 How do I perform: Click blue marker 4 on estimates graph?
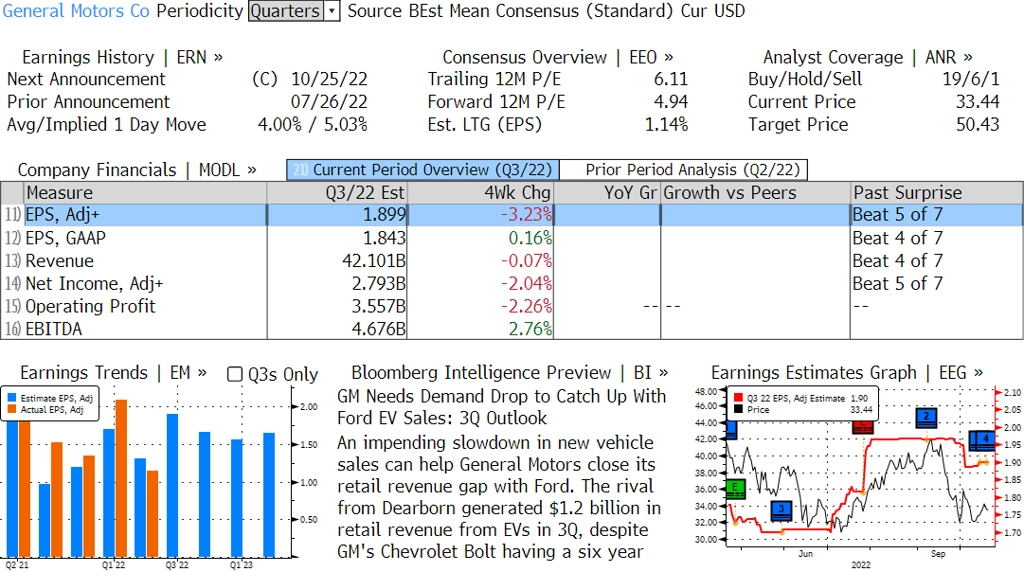click(985, 441)
